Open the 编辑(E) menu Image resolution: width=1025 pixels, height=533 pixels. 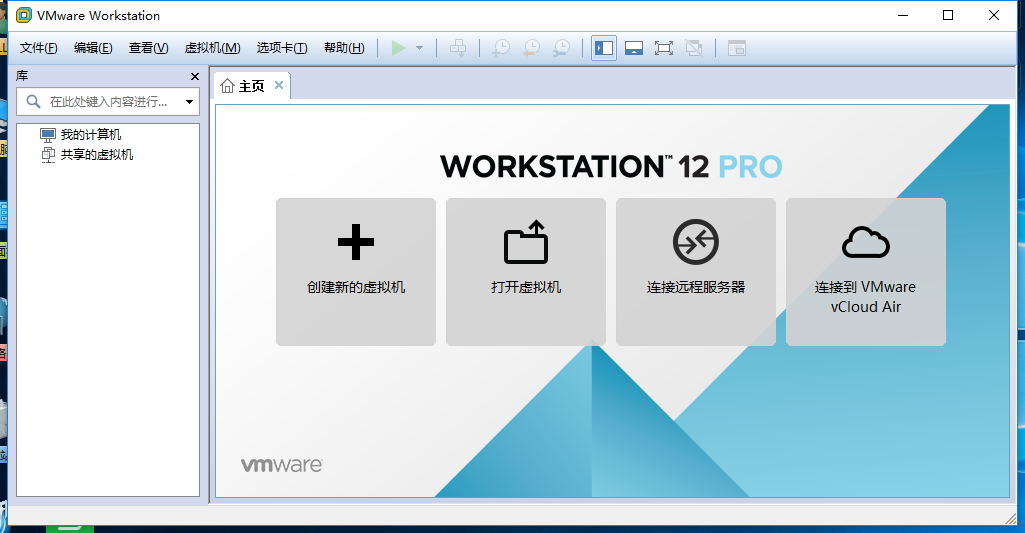click(93, 48)
